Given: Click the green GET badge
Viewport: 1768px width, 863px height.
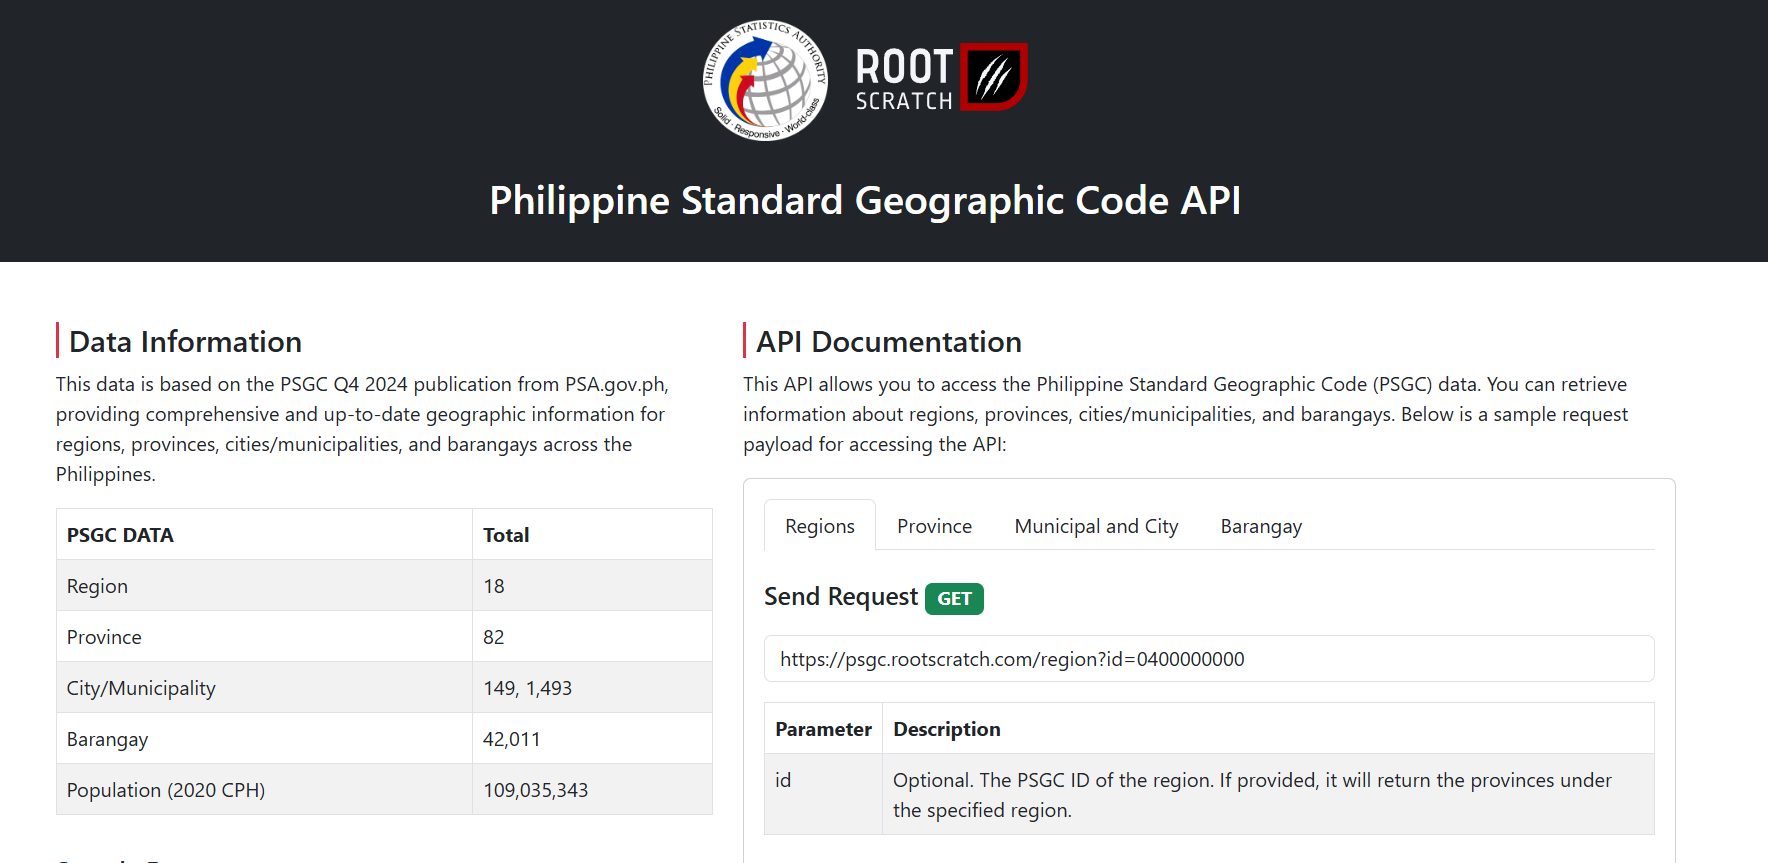Looking at the screenshot, I should coord(954,599).
